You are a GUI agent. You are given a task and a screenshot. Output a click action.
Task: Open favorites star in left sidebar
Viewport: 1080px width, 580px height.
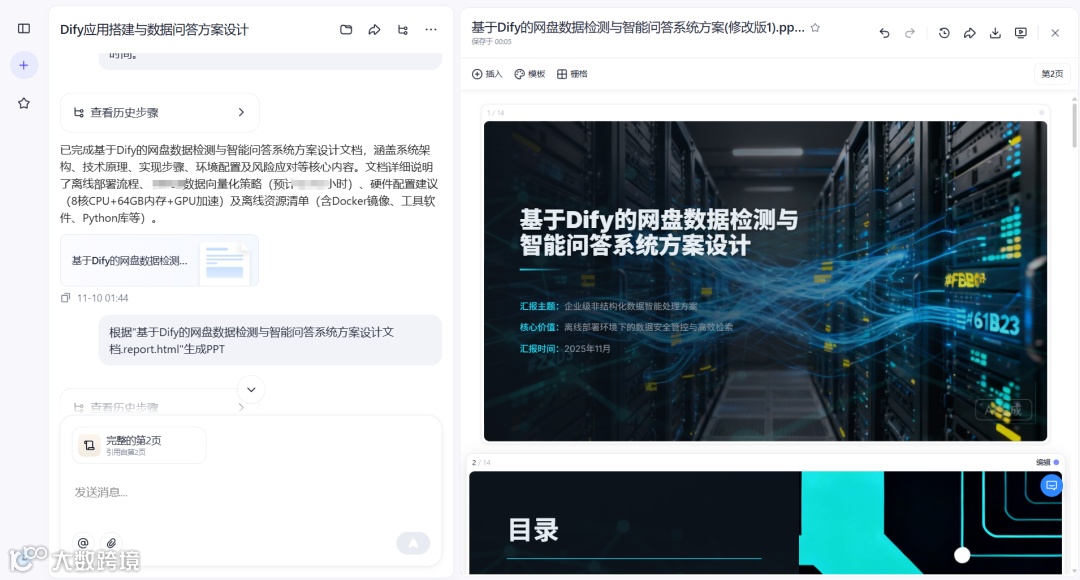pos(24,103)
